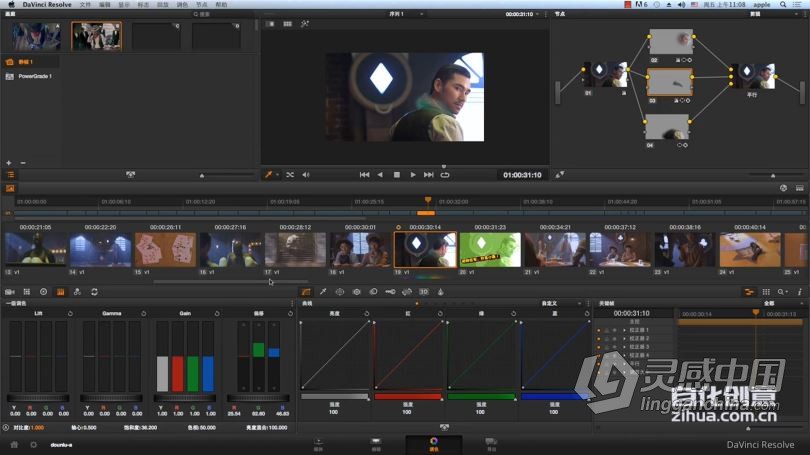Select the Curves palette icon
Viewport: 810px width, 455px height.
click(x=306, y=292)
